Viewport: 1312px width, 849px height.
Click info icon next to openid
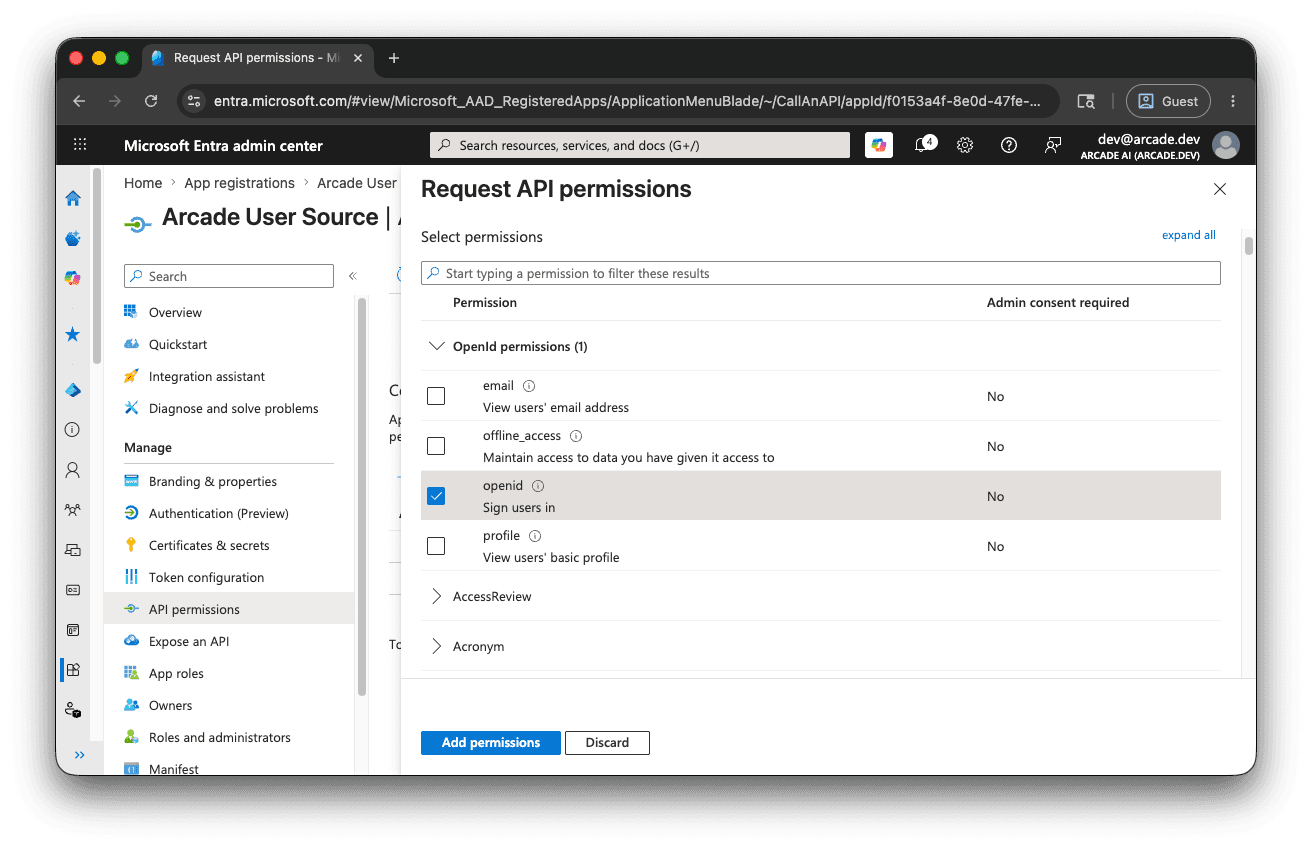(x=538, y=486)
